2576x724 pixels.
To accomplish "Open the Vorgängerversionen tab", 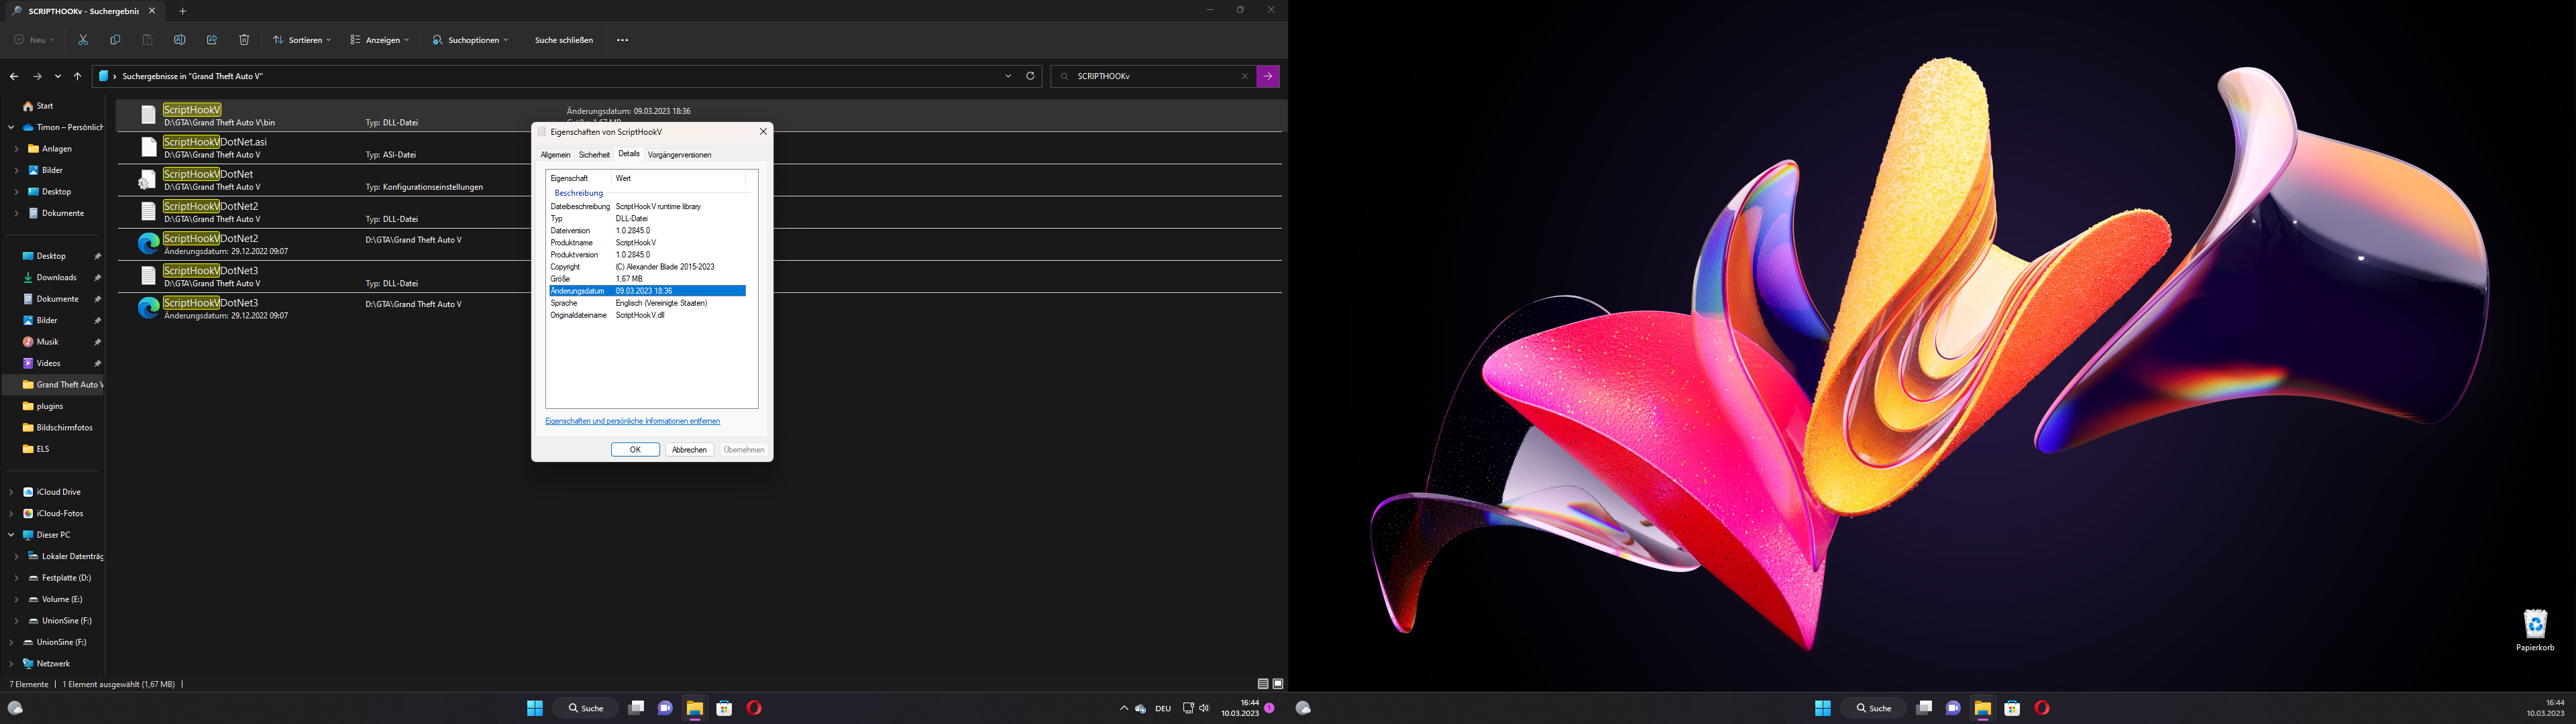I will [679, 155].
